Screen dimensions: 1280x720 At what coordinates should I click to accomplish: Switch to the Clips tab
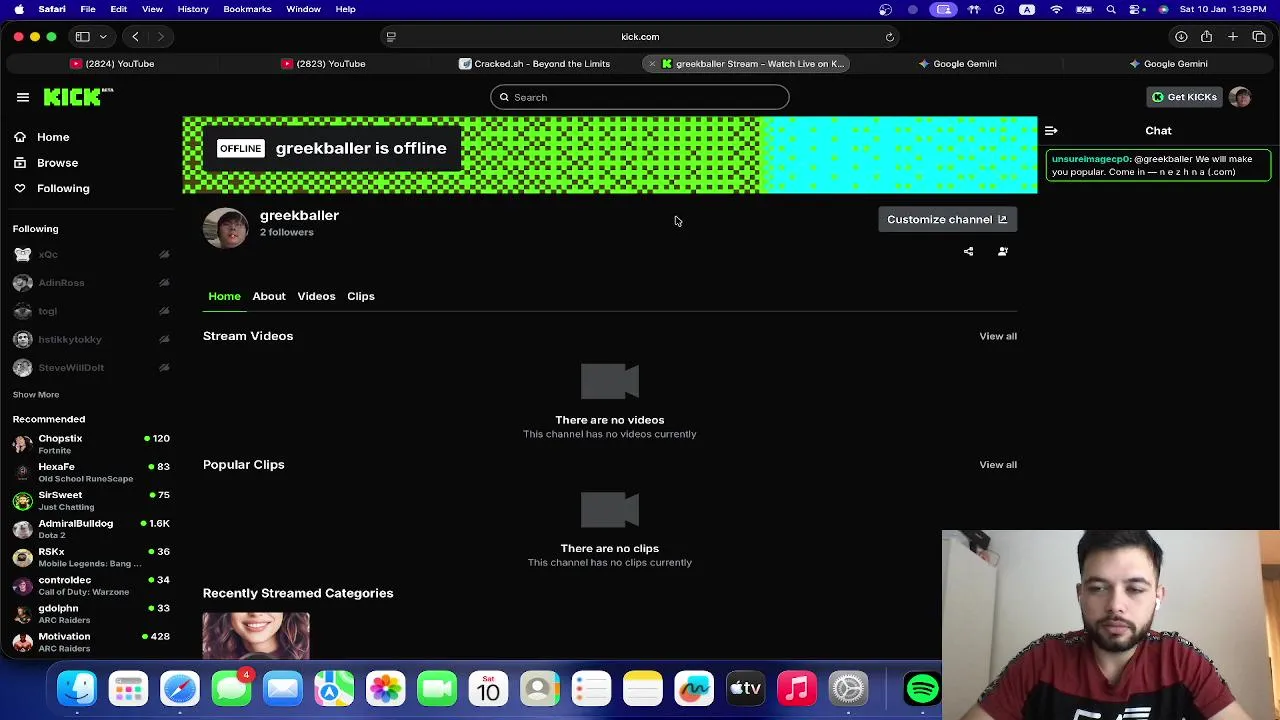point(361,296)
